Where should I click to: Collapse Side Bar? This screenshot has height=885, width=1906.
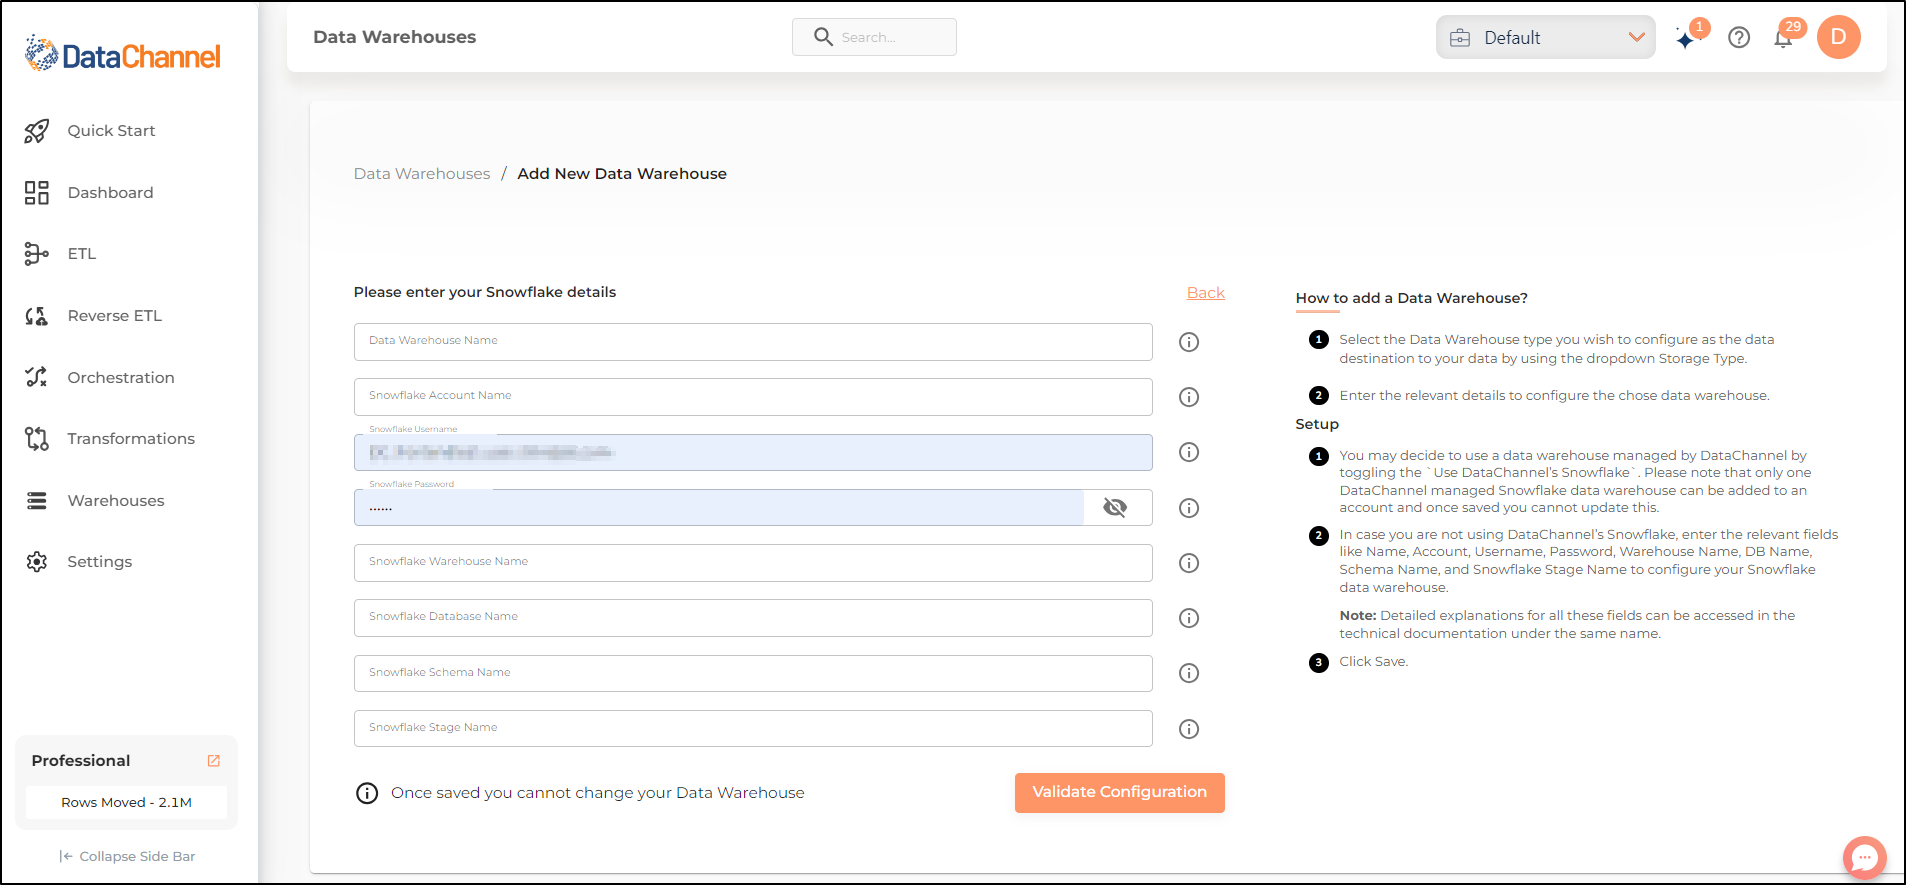(127, 857)
